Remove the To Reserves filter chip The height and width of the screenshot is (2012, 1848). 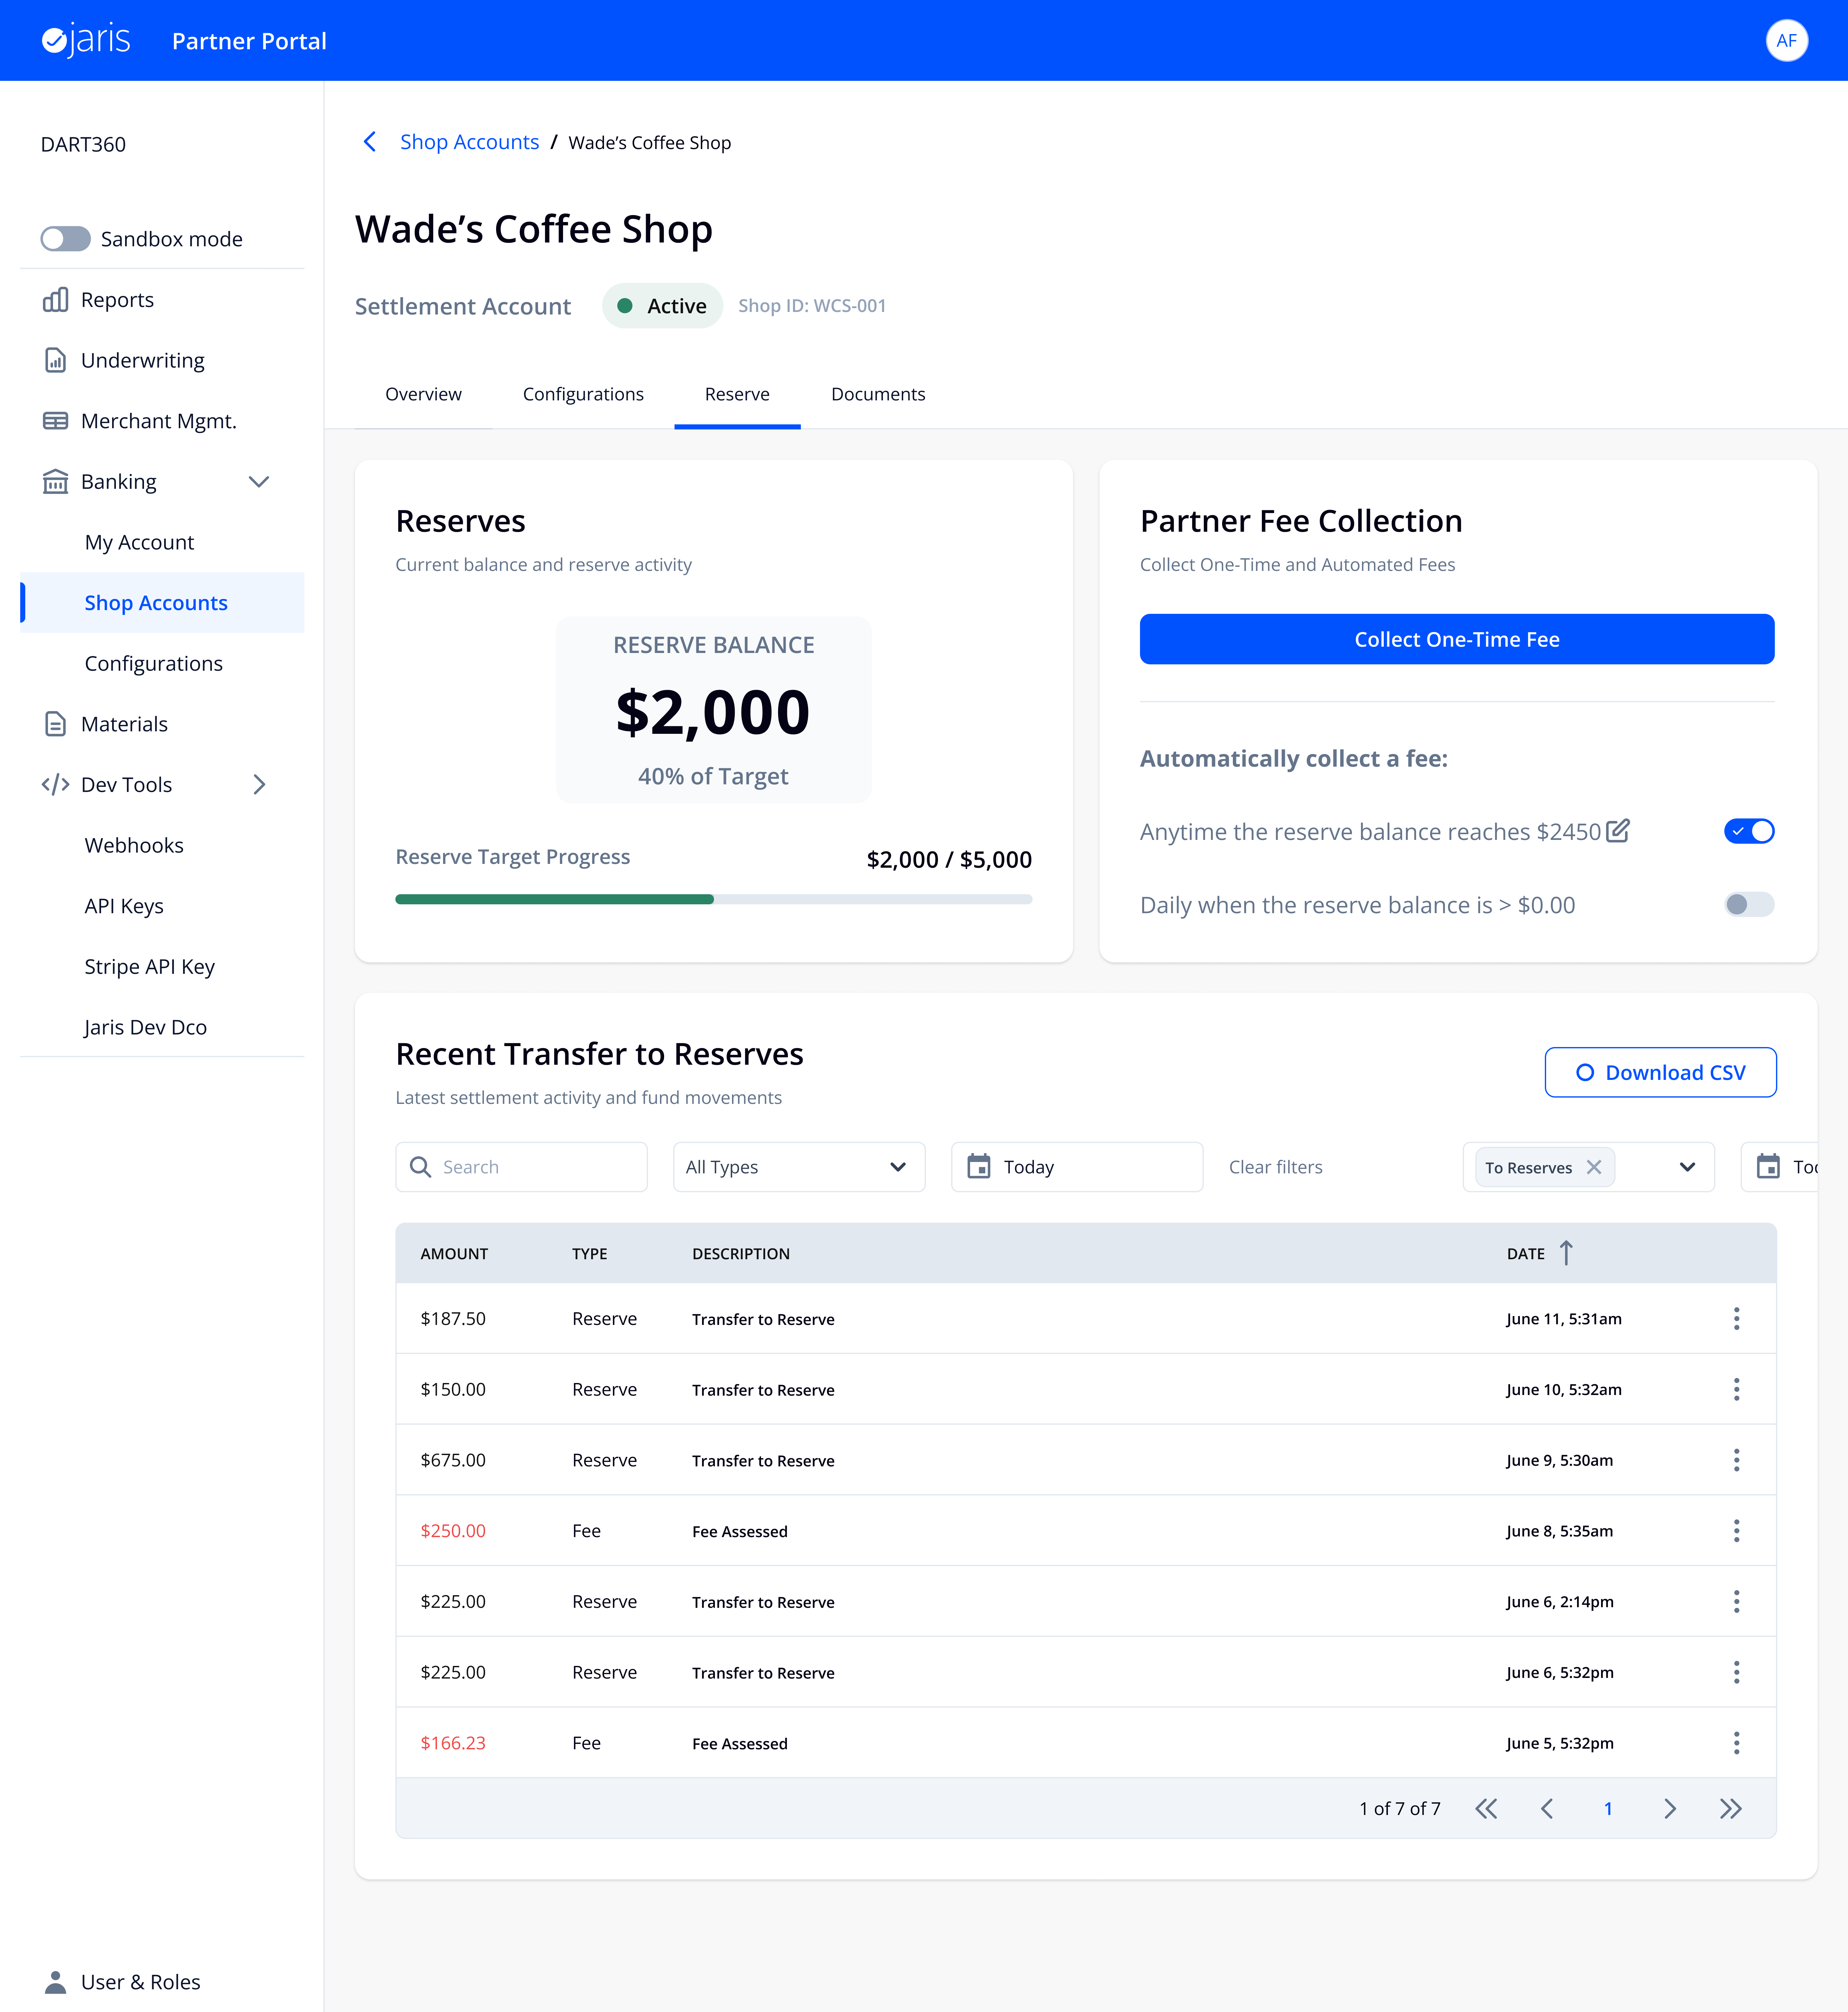pos(1594,1167)
